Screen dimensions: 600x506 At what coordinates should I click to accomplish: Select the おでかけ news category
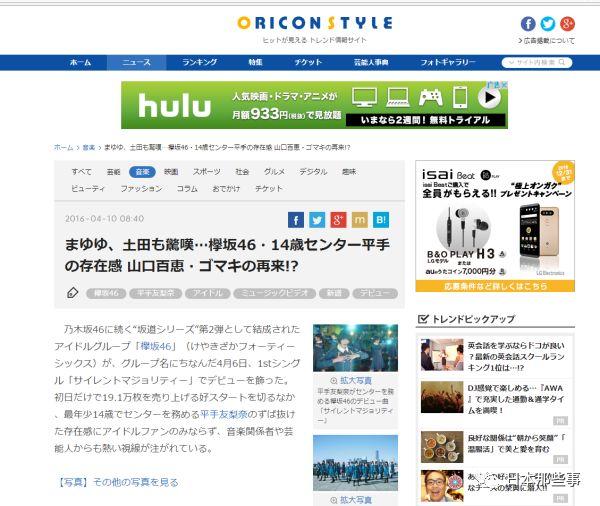pyautogui.click(x=226, y=188)
